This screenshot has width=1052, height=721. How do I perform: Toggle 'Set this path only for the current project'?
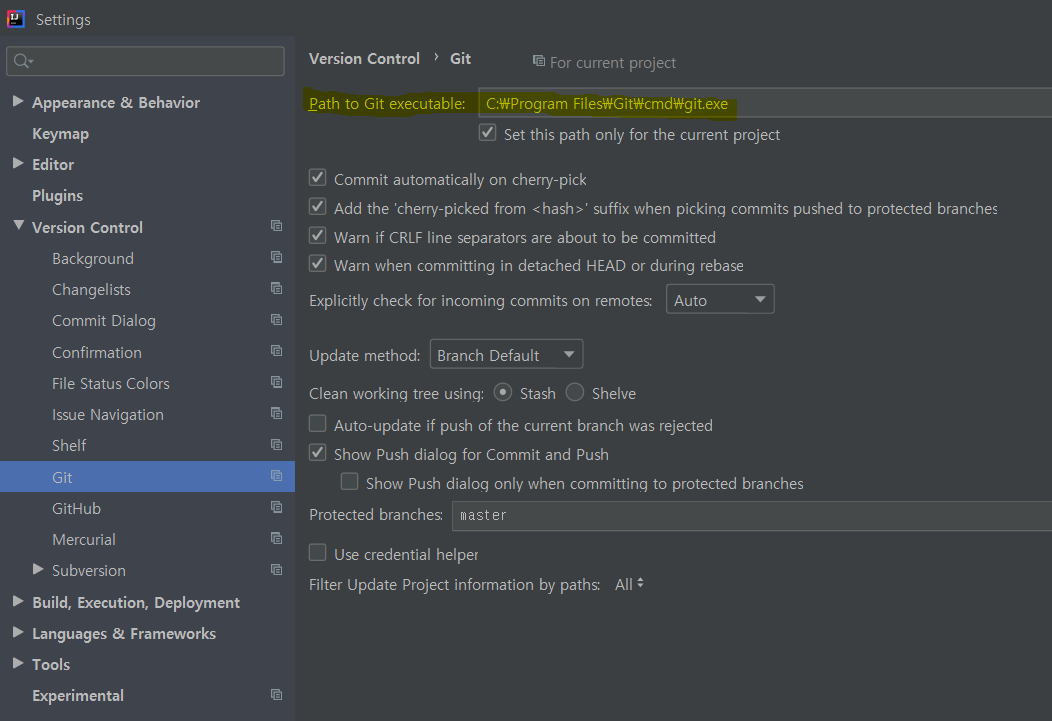pyautogui.click(x=488, y=133)
